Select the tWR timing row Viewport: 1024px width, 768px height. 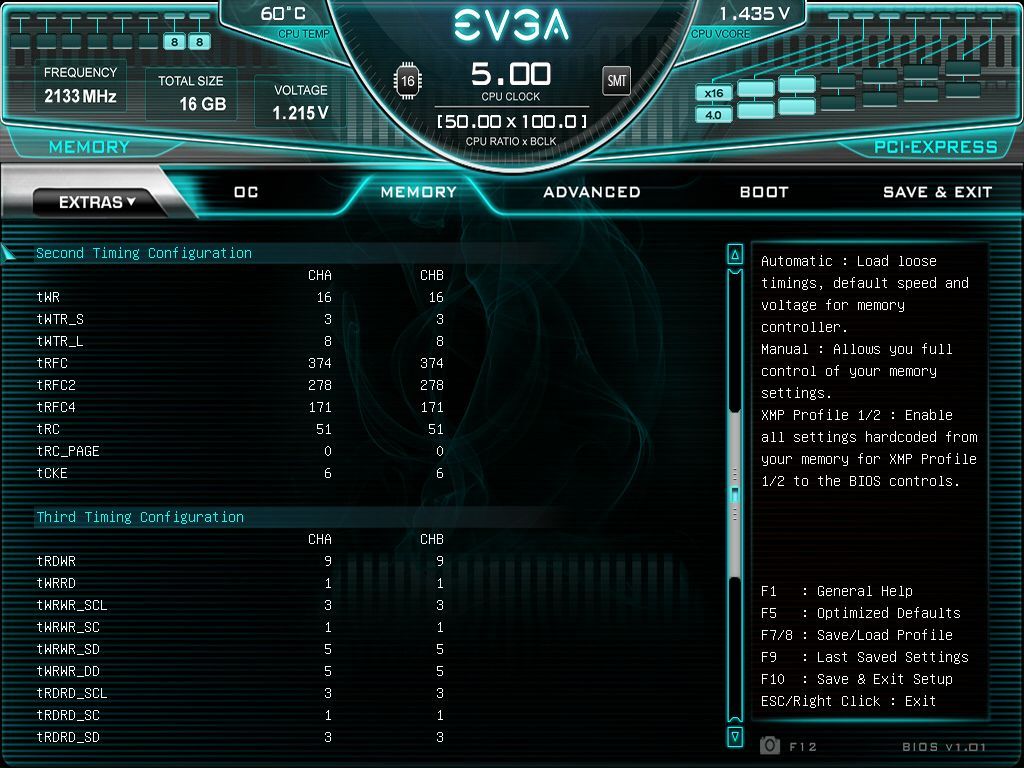[x=240, y=297]
